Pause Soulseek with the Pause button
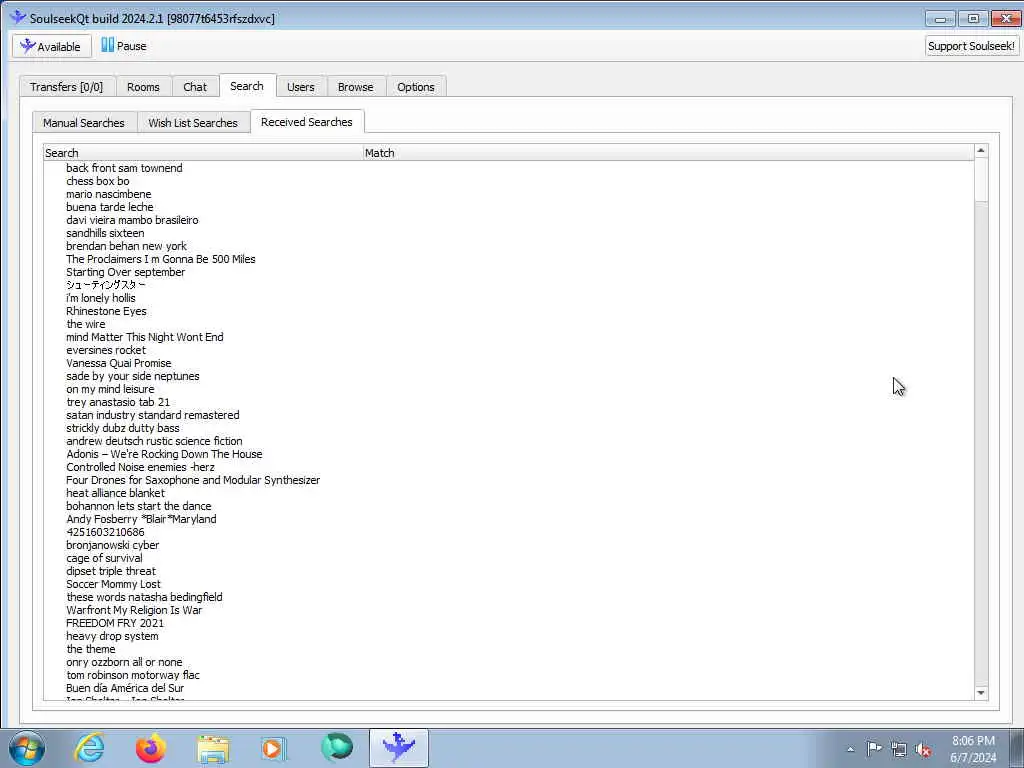Viewport: 1024px width, 768px height. (123, 46)
